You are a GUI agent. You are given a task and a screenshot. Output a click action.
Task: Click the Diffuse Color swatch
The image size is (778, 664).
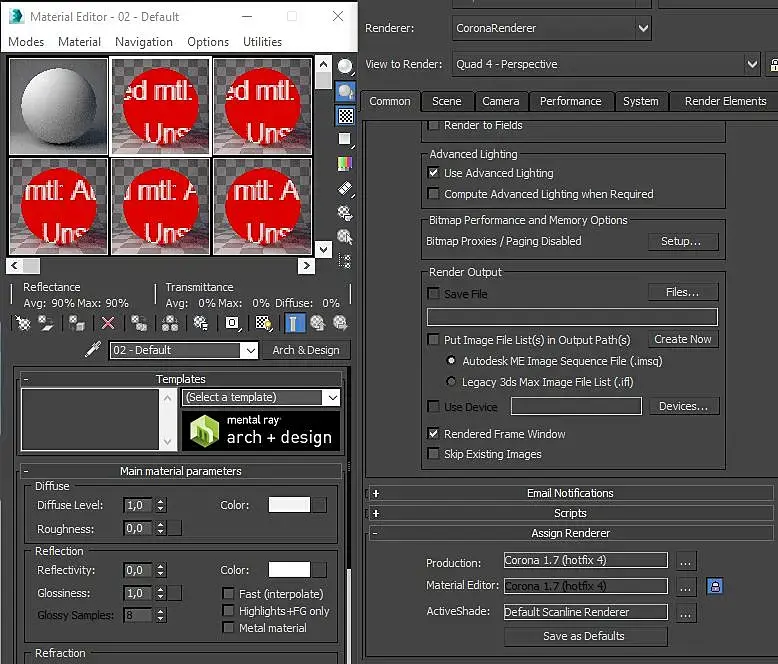point(289,505)
